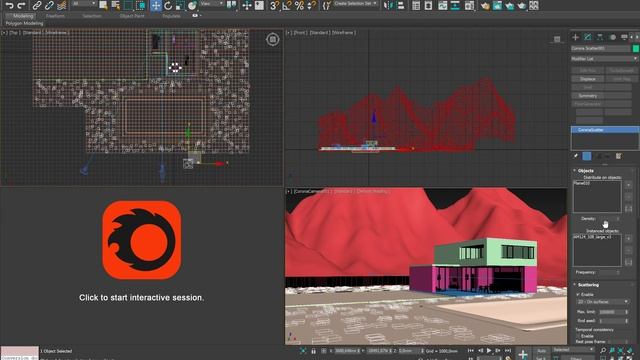The width and height of the screenshot is (640, 360).
Task: Toggle the Scene Explorer icon
Action: coord(416,5)
